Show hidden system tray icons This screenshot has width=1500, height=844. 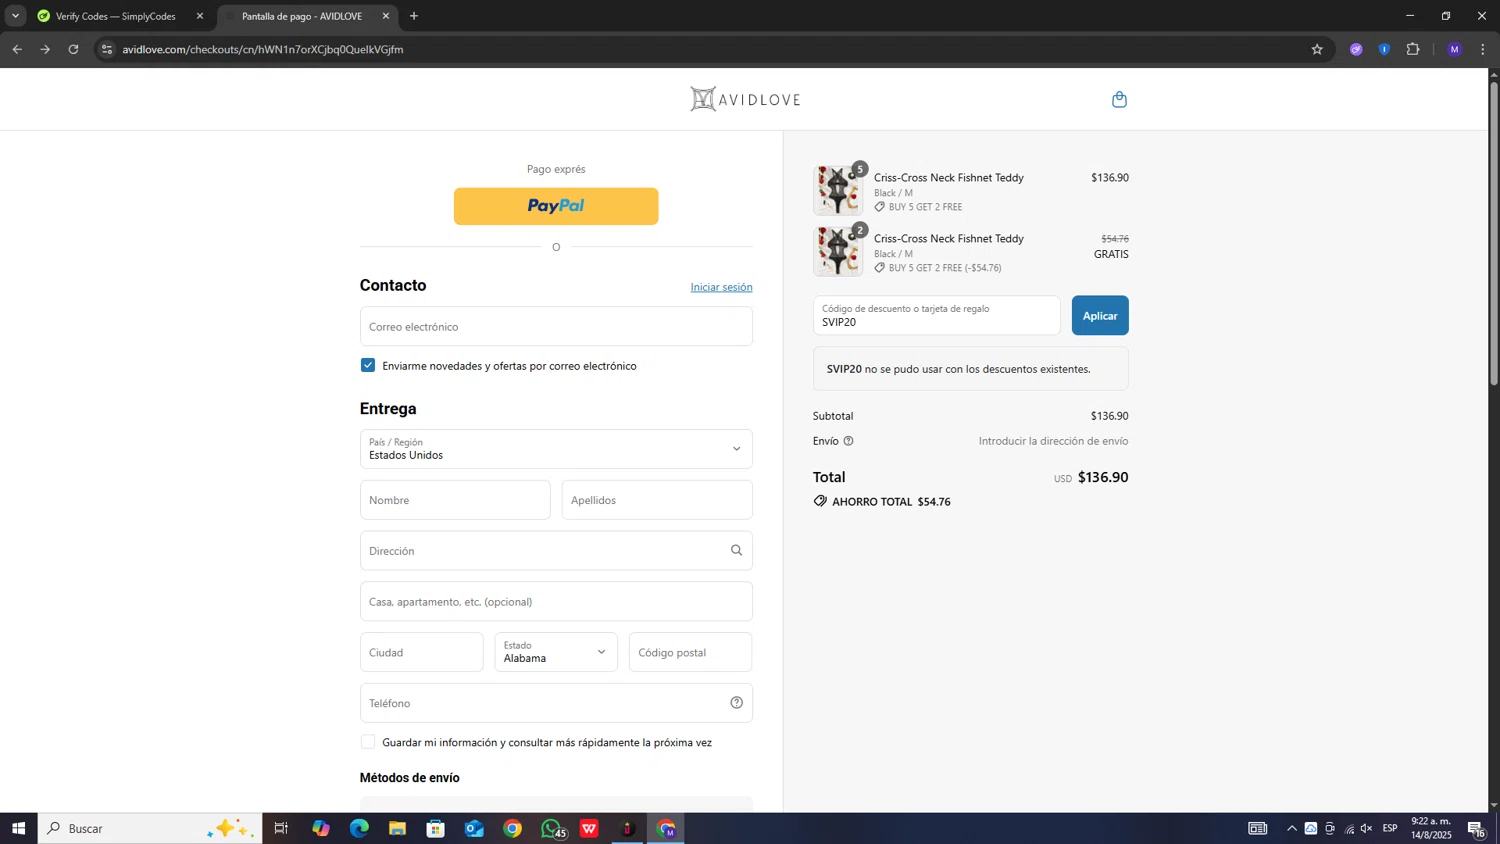pyautogui.click(x=1291, y=828)
